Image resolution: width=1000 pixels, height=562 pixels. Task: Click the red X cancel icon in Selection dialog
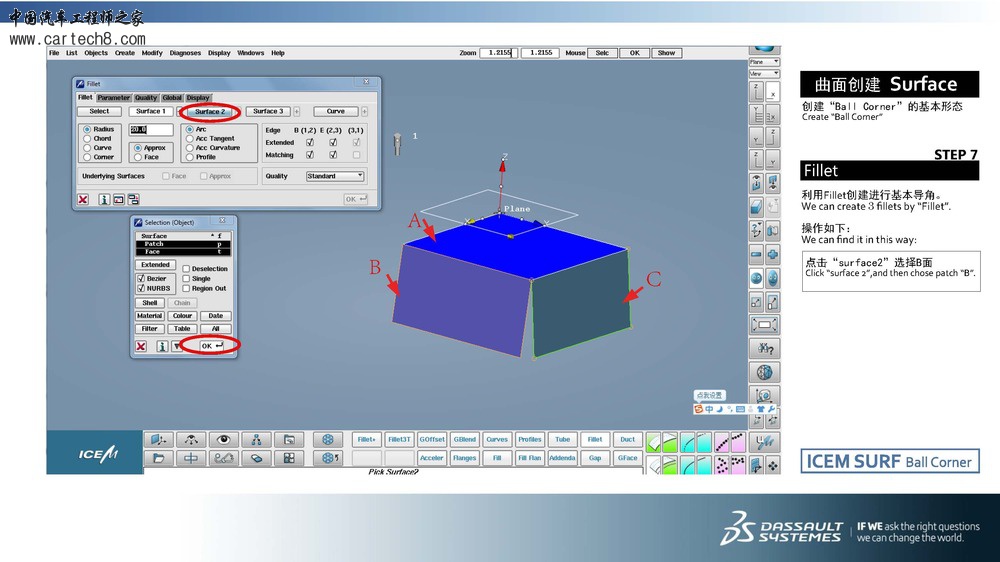(142, 346)
